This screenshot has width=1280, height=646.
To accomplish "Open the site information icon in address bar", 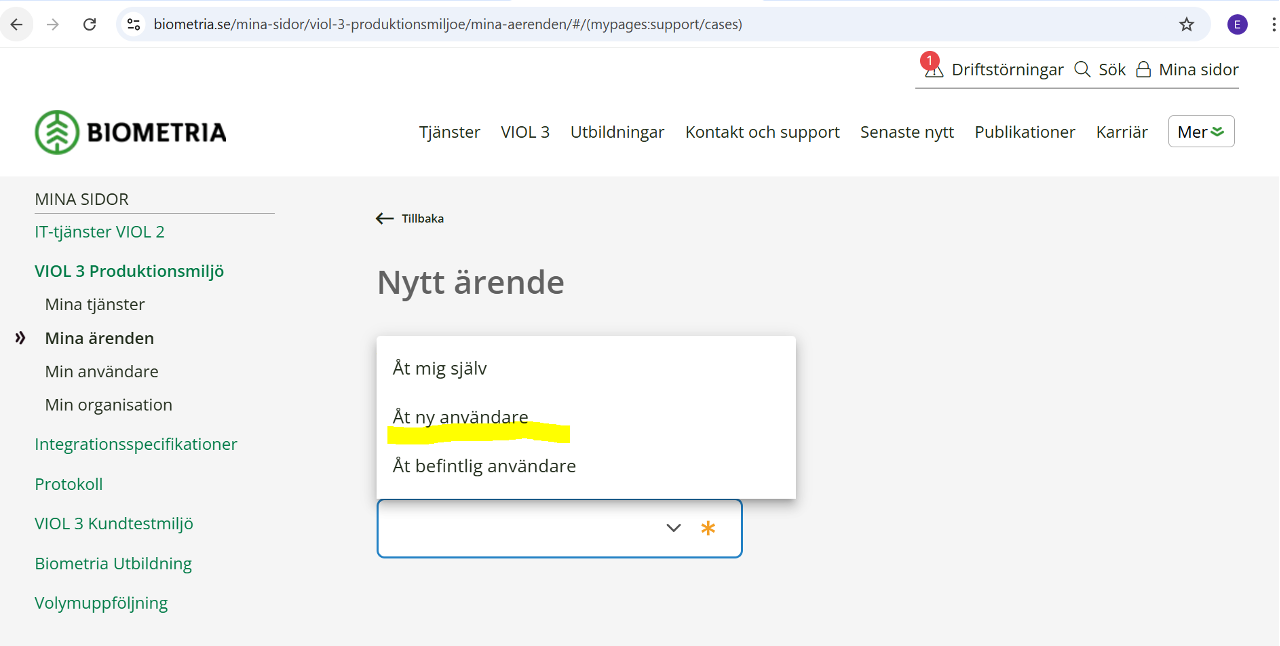I will pos(134,24).
